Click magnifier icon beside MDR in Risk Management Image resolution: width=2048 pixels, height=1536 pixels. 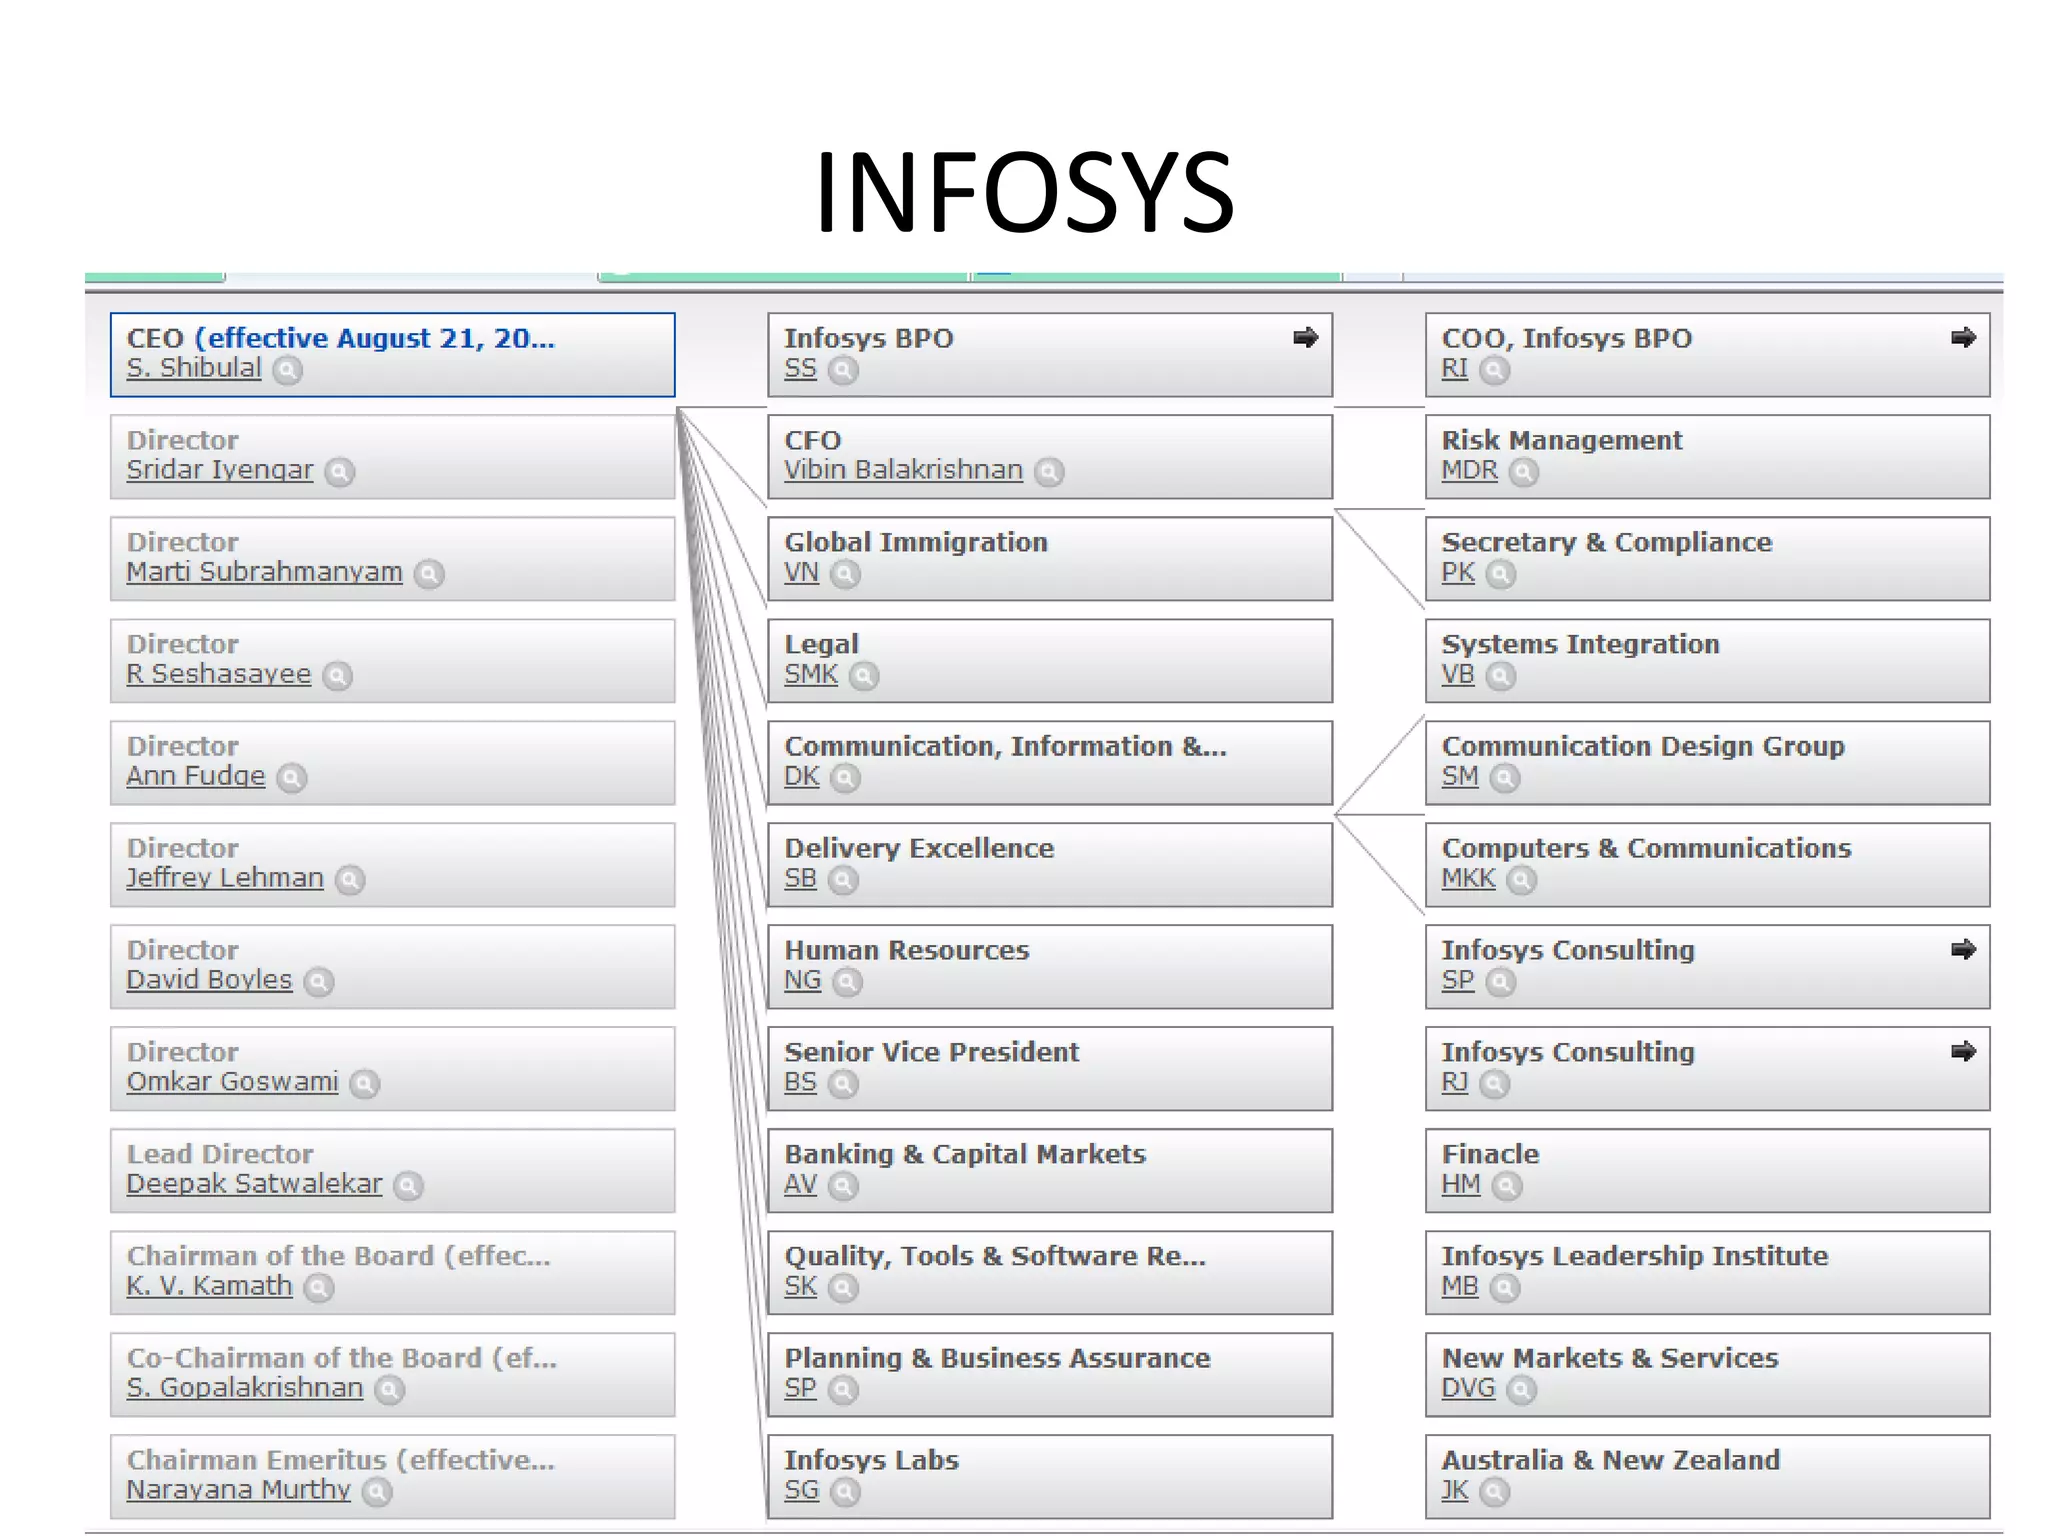point(1523,472)
